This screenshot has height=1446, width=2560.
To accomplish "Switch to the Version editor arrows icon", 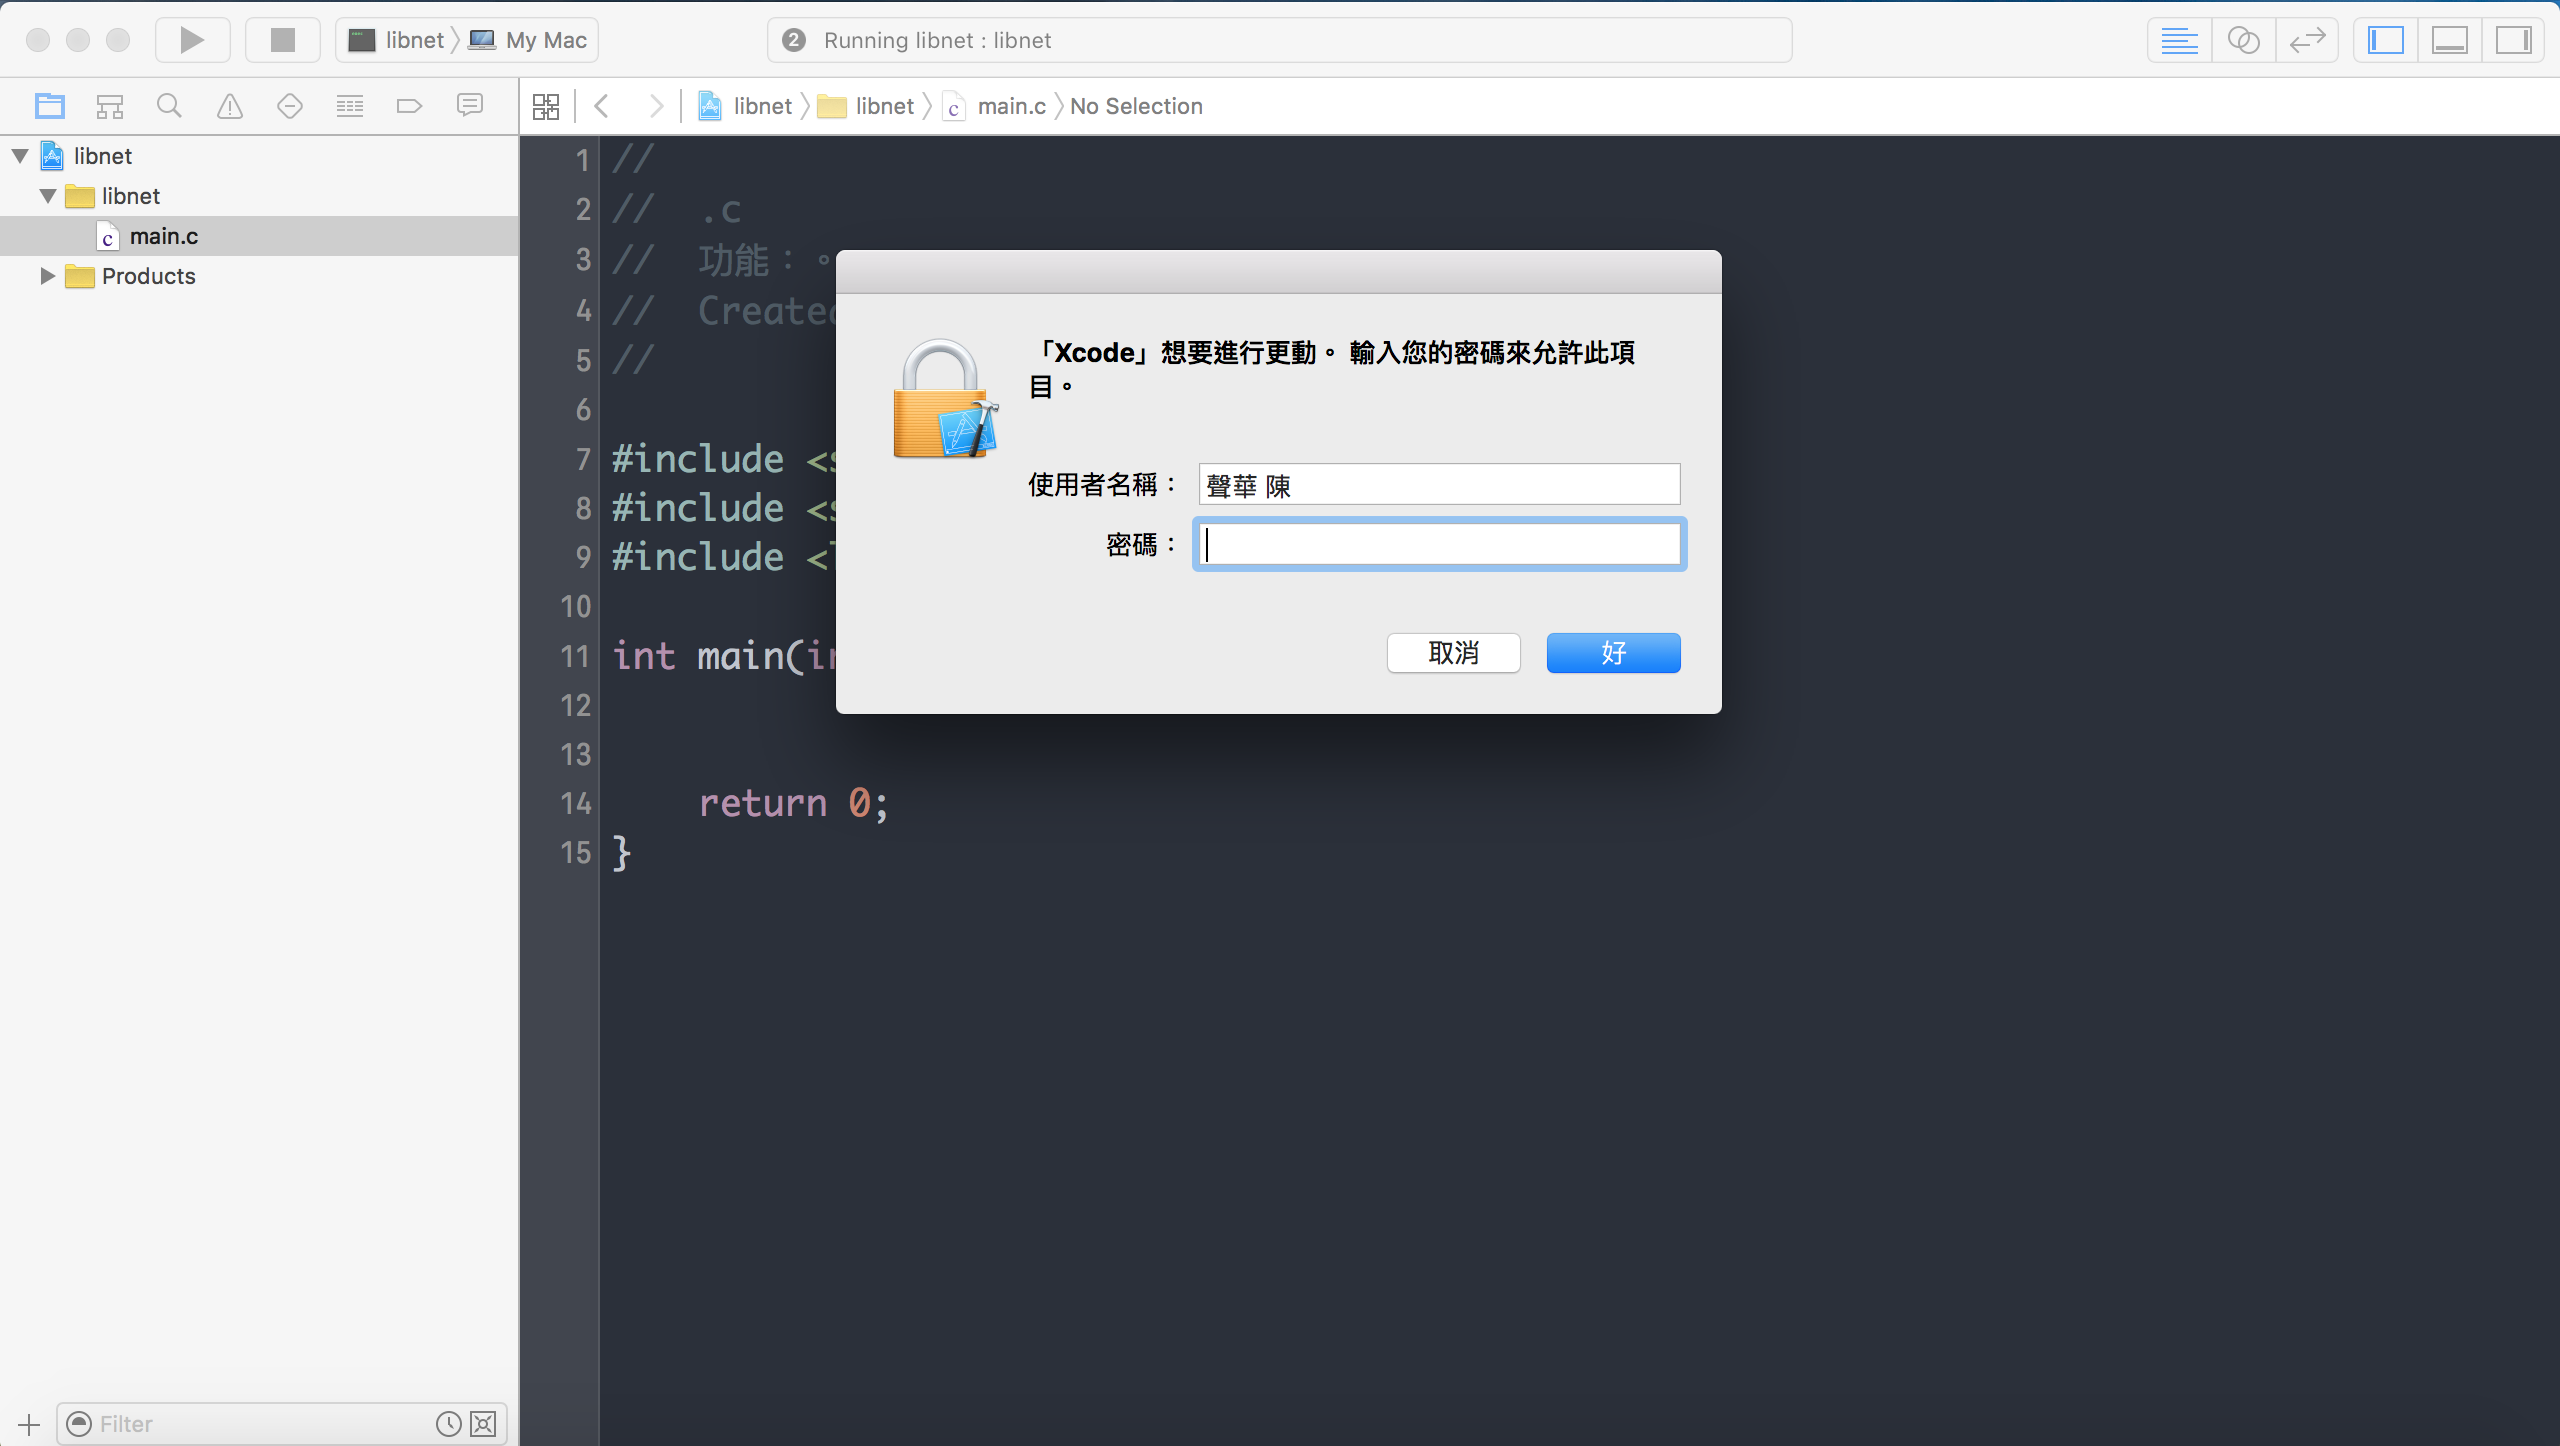I will [x=2307, y=40].
